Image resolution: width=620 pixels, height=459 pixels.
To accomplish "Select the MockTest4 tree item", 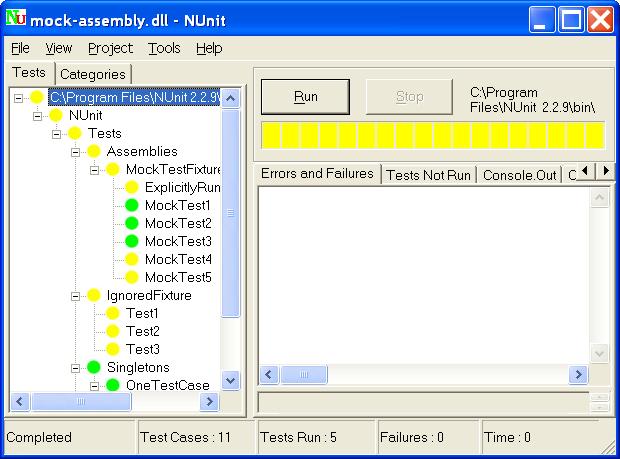I will 178,259.
